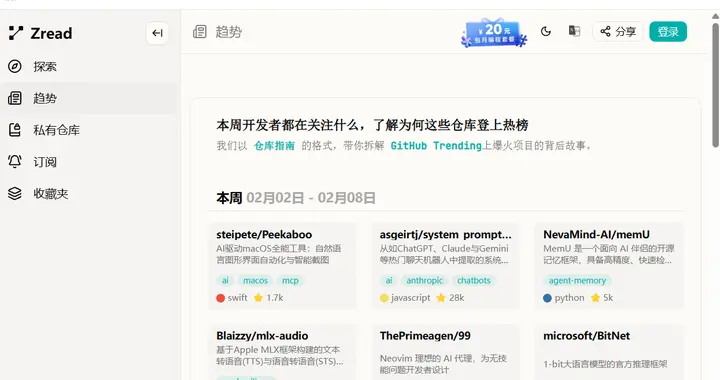720x380 pixels.
Task: Click the yellow javascript language dot
Action: pyautogui.click(x=384, y=298)
